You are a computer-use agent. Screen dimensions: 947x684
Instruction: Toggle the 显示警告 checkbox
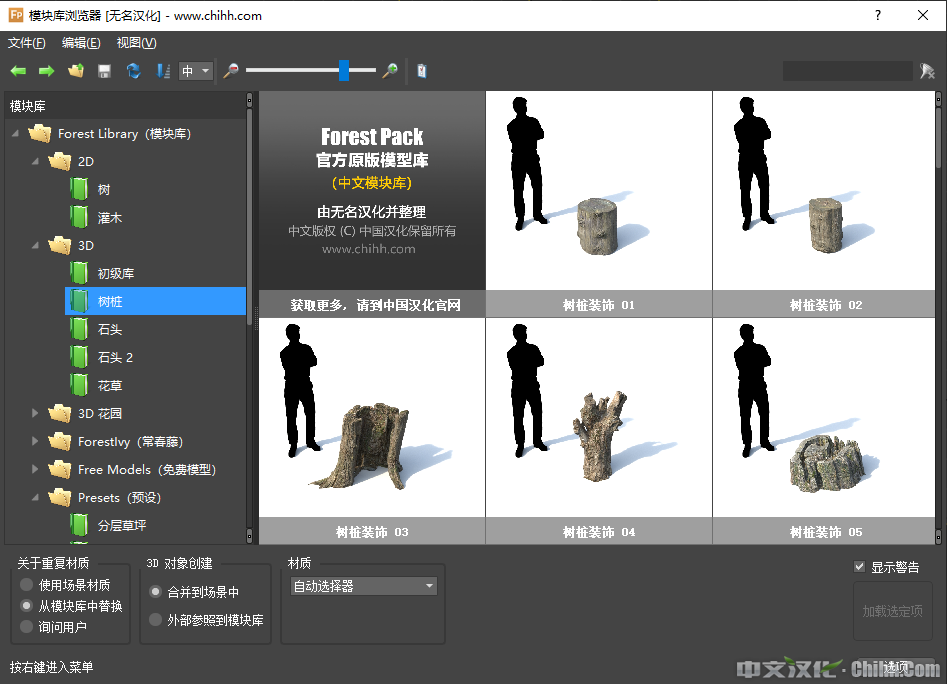(x=859, y=567)
